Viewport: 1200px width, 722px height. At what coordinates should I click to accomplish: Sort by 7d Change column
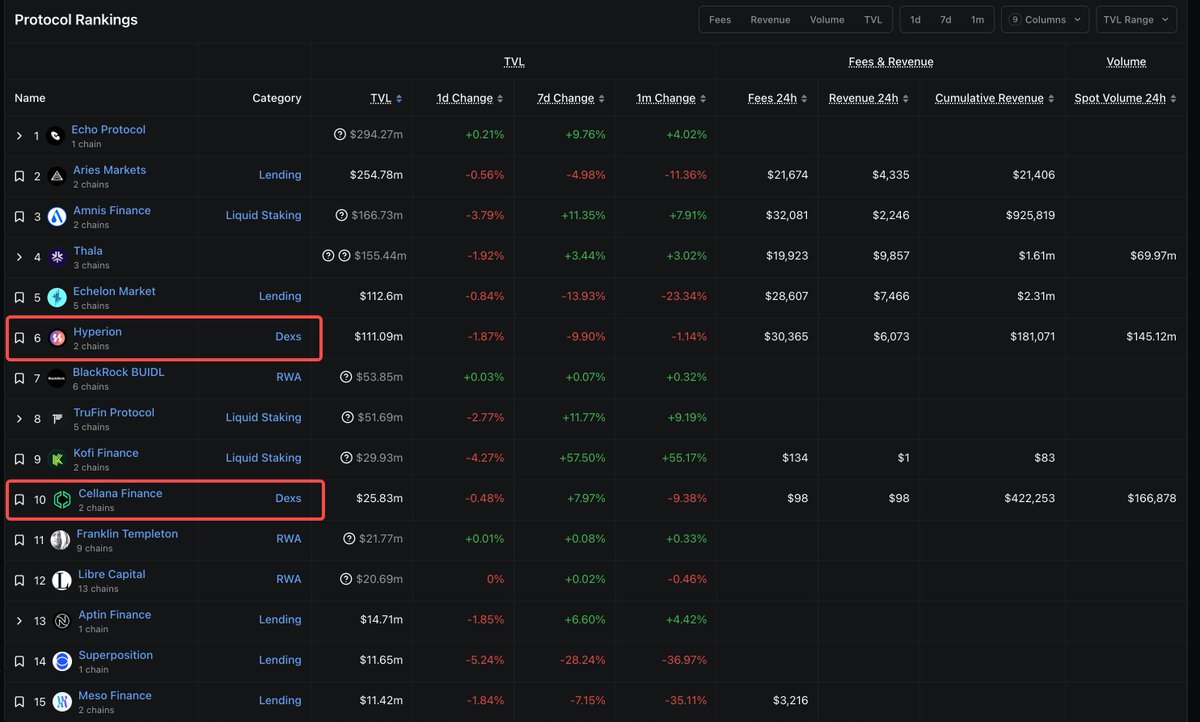(x=571, y=98)
